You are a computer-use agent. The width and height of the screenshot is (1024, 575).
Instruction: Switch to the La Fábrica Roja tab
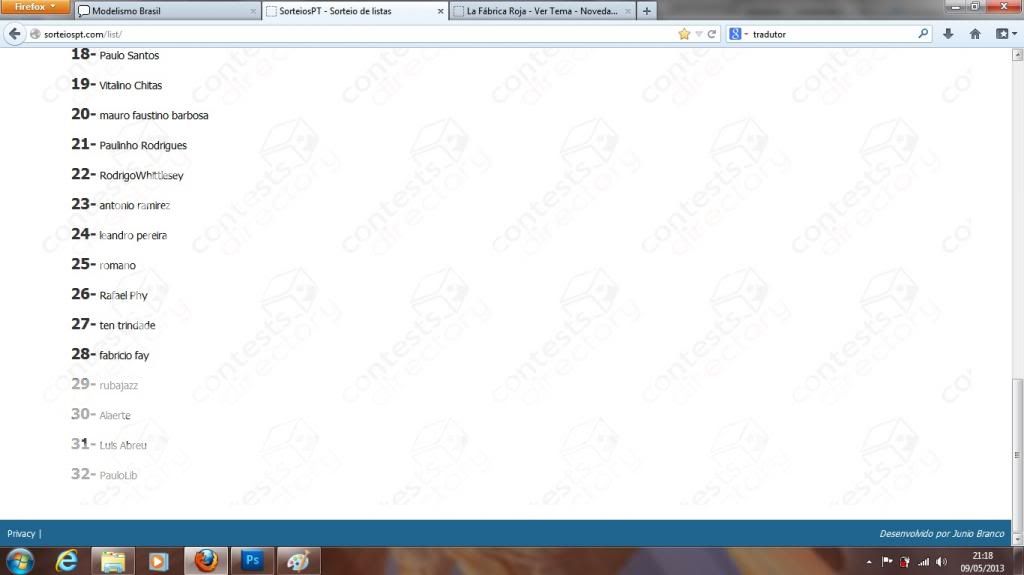coord(542,11)
